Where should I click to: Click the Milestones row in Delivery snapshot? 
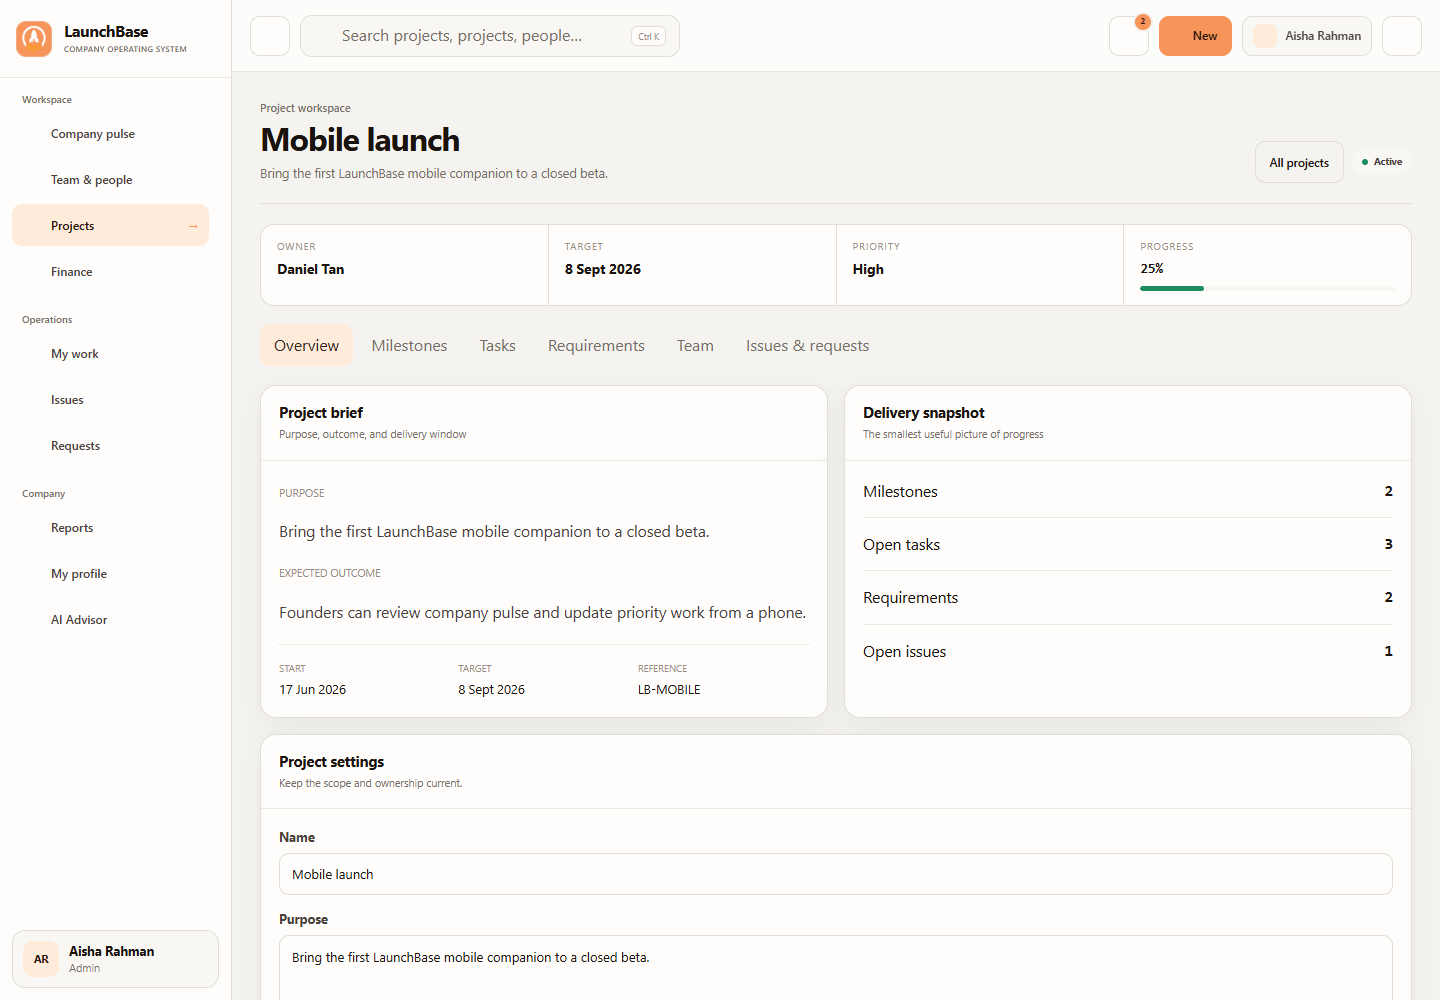[x=1128, y=491]
